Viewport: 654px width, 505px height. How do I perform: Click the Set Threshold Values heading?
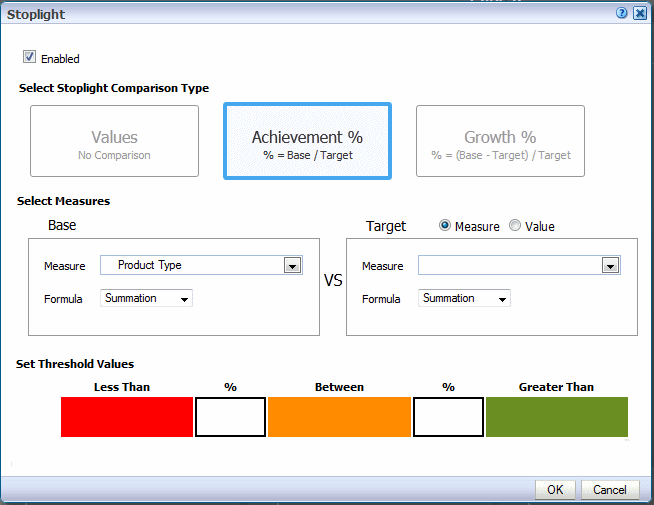click(75, 364)
